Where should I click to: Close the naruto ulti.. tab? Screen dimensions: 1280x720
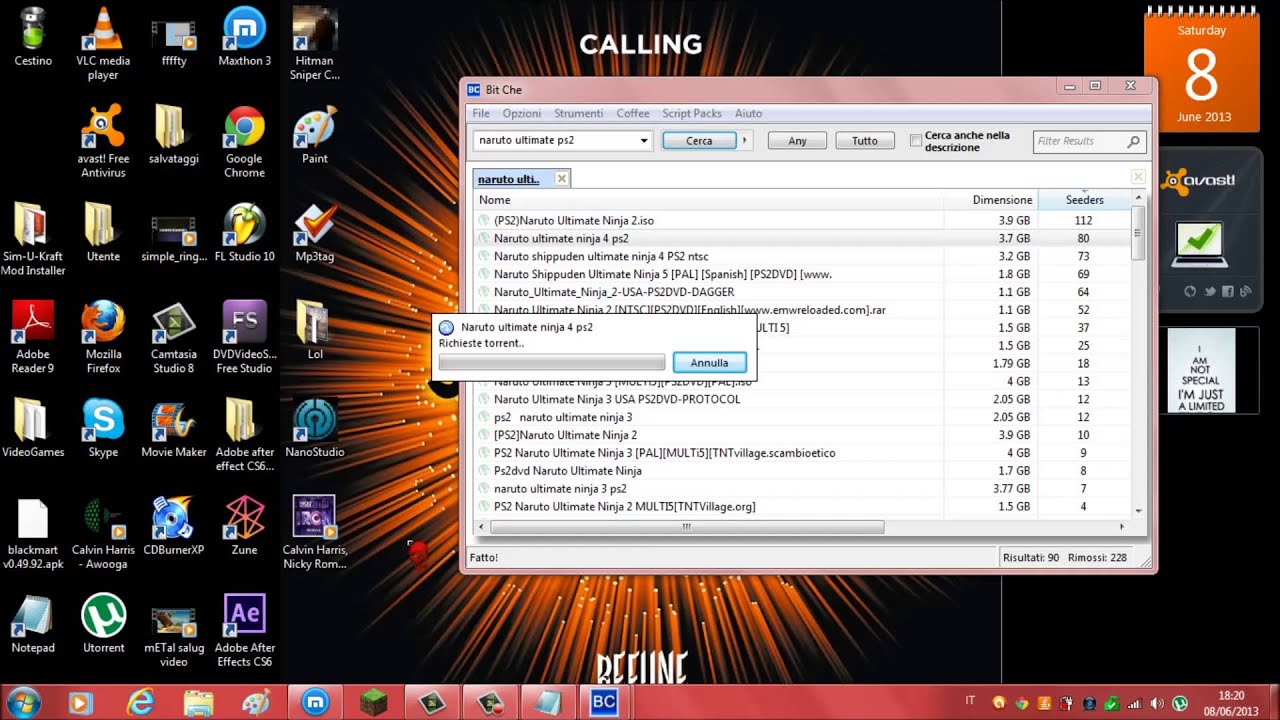pyautogui.click(x=561, y=179)
